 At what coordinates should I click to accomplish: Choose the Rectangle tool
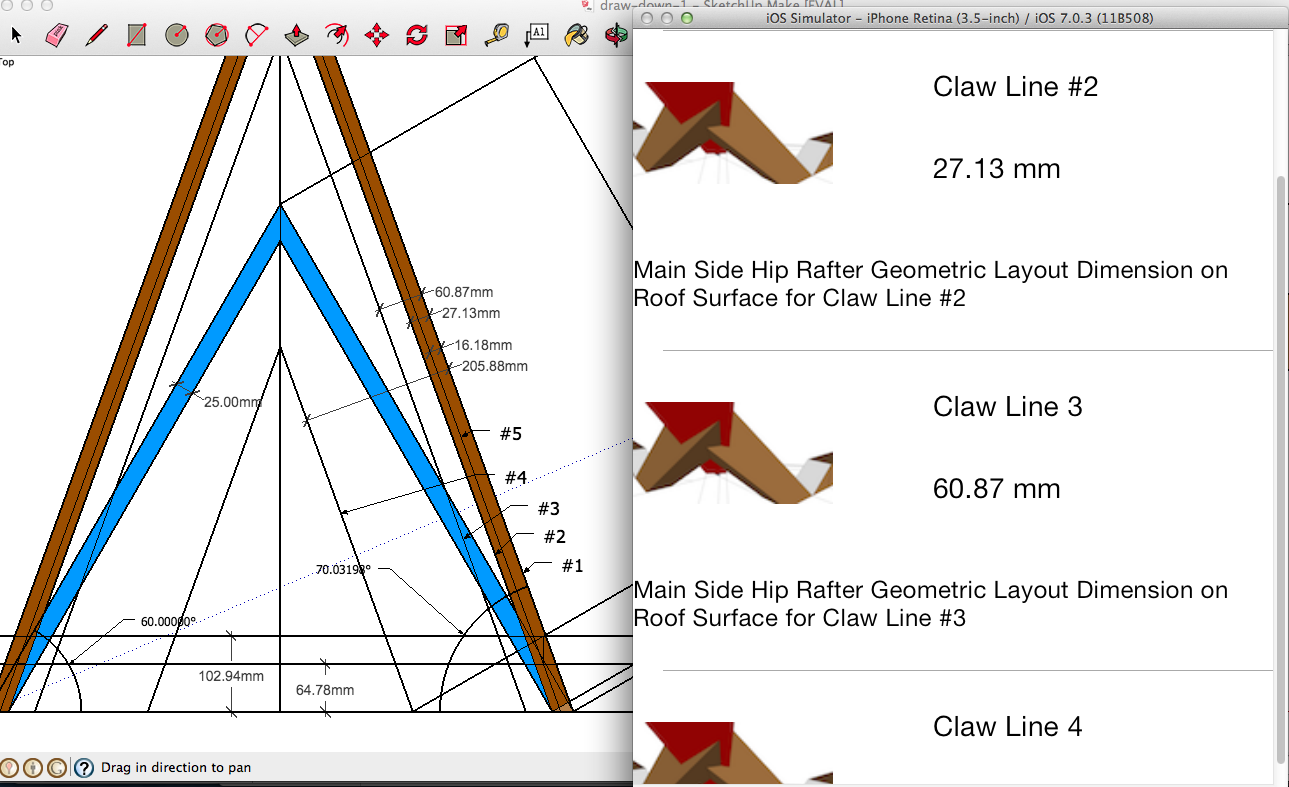(137, 34)
